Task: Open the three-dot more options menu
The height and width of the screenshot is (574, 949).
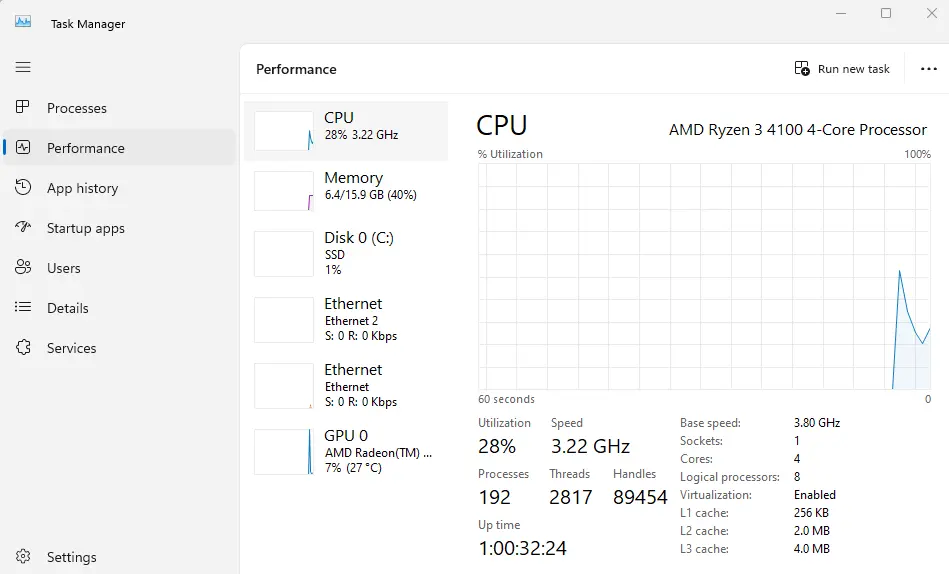Action: point(928,69)
